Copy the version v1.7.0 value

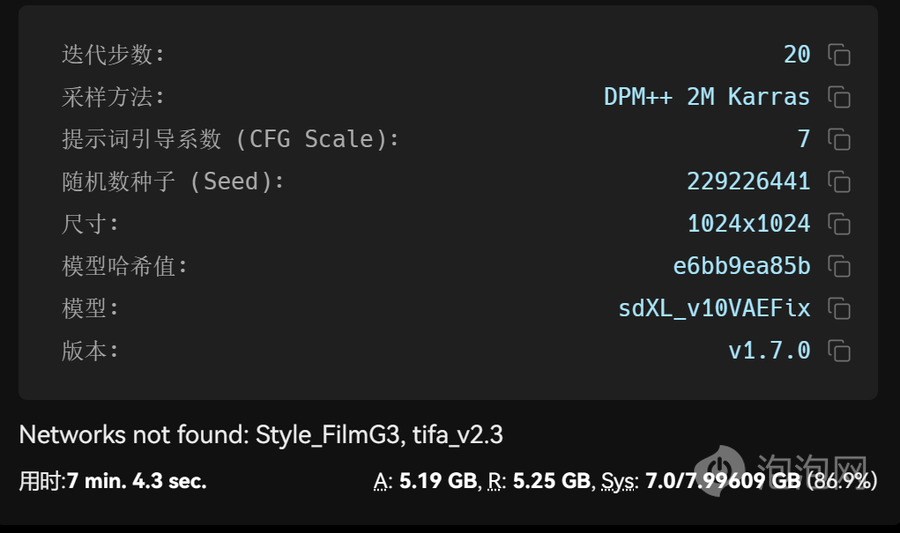pos(839,351)
